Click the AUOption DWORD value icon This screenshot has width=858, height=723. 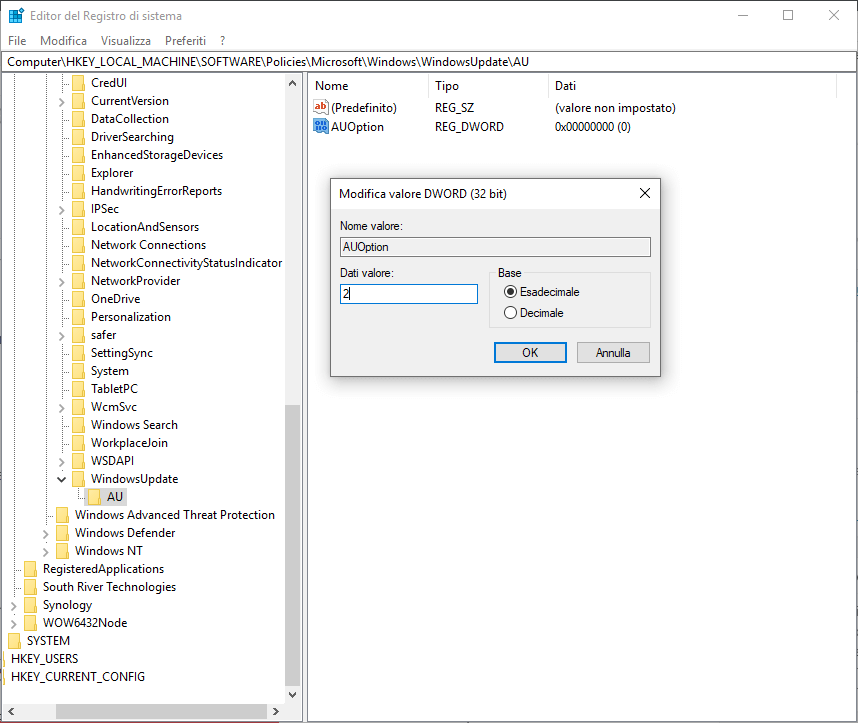tap(321, 126)
